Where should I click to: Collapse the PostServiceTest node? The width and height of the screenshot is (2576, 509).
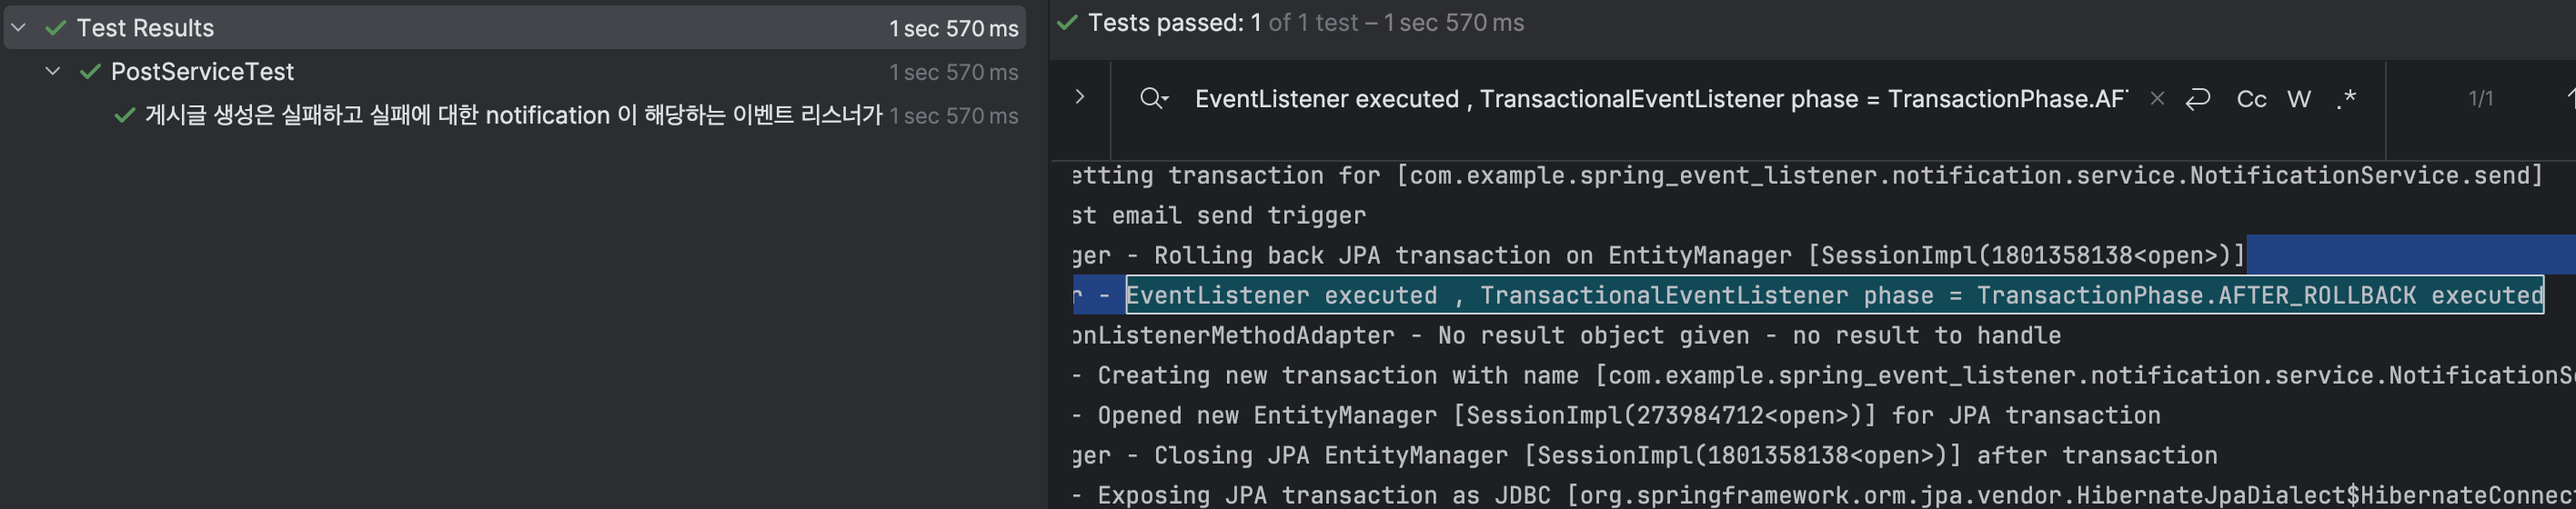click(x=53, y=71)
